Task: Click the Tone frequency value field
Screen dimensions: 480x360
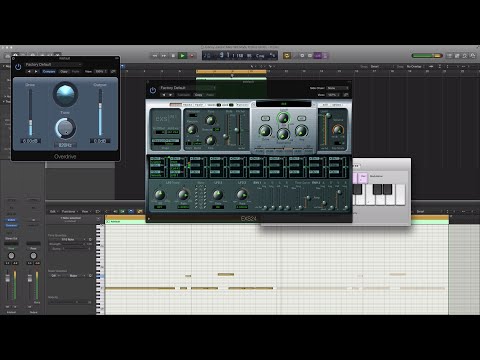Action: [x=65, y=145]
